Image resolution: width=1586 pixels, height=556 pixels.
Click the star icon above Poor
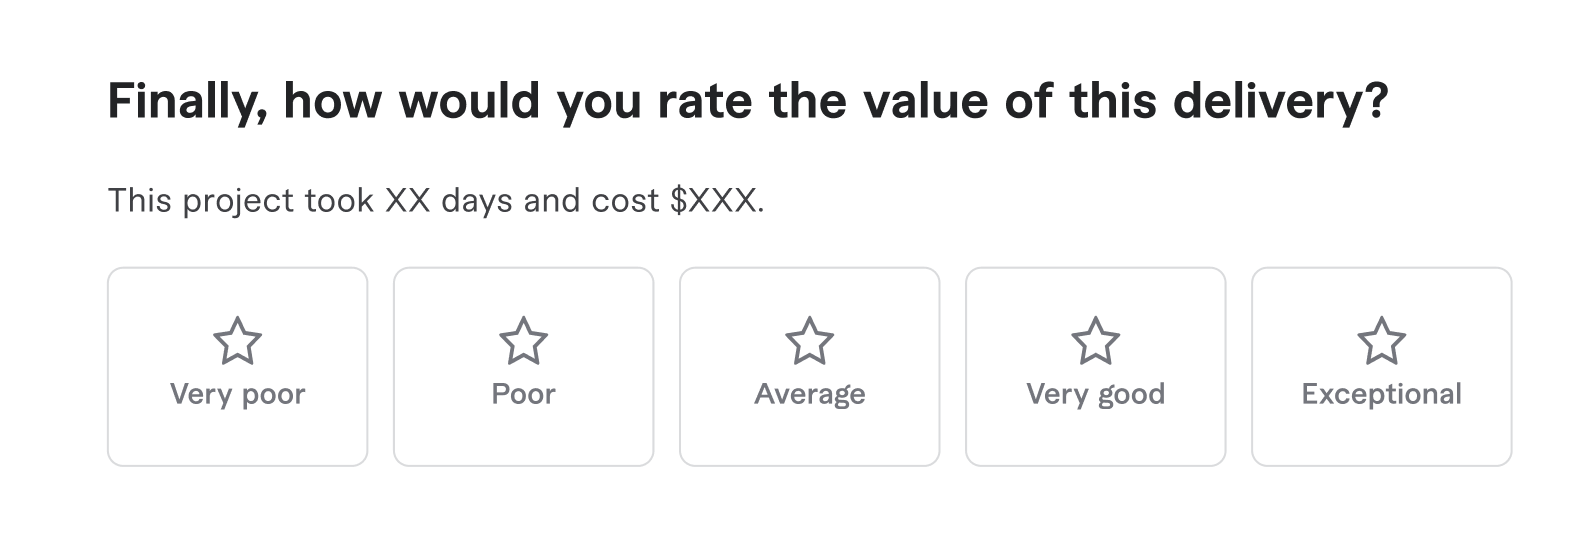[523, 341]
